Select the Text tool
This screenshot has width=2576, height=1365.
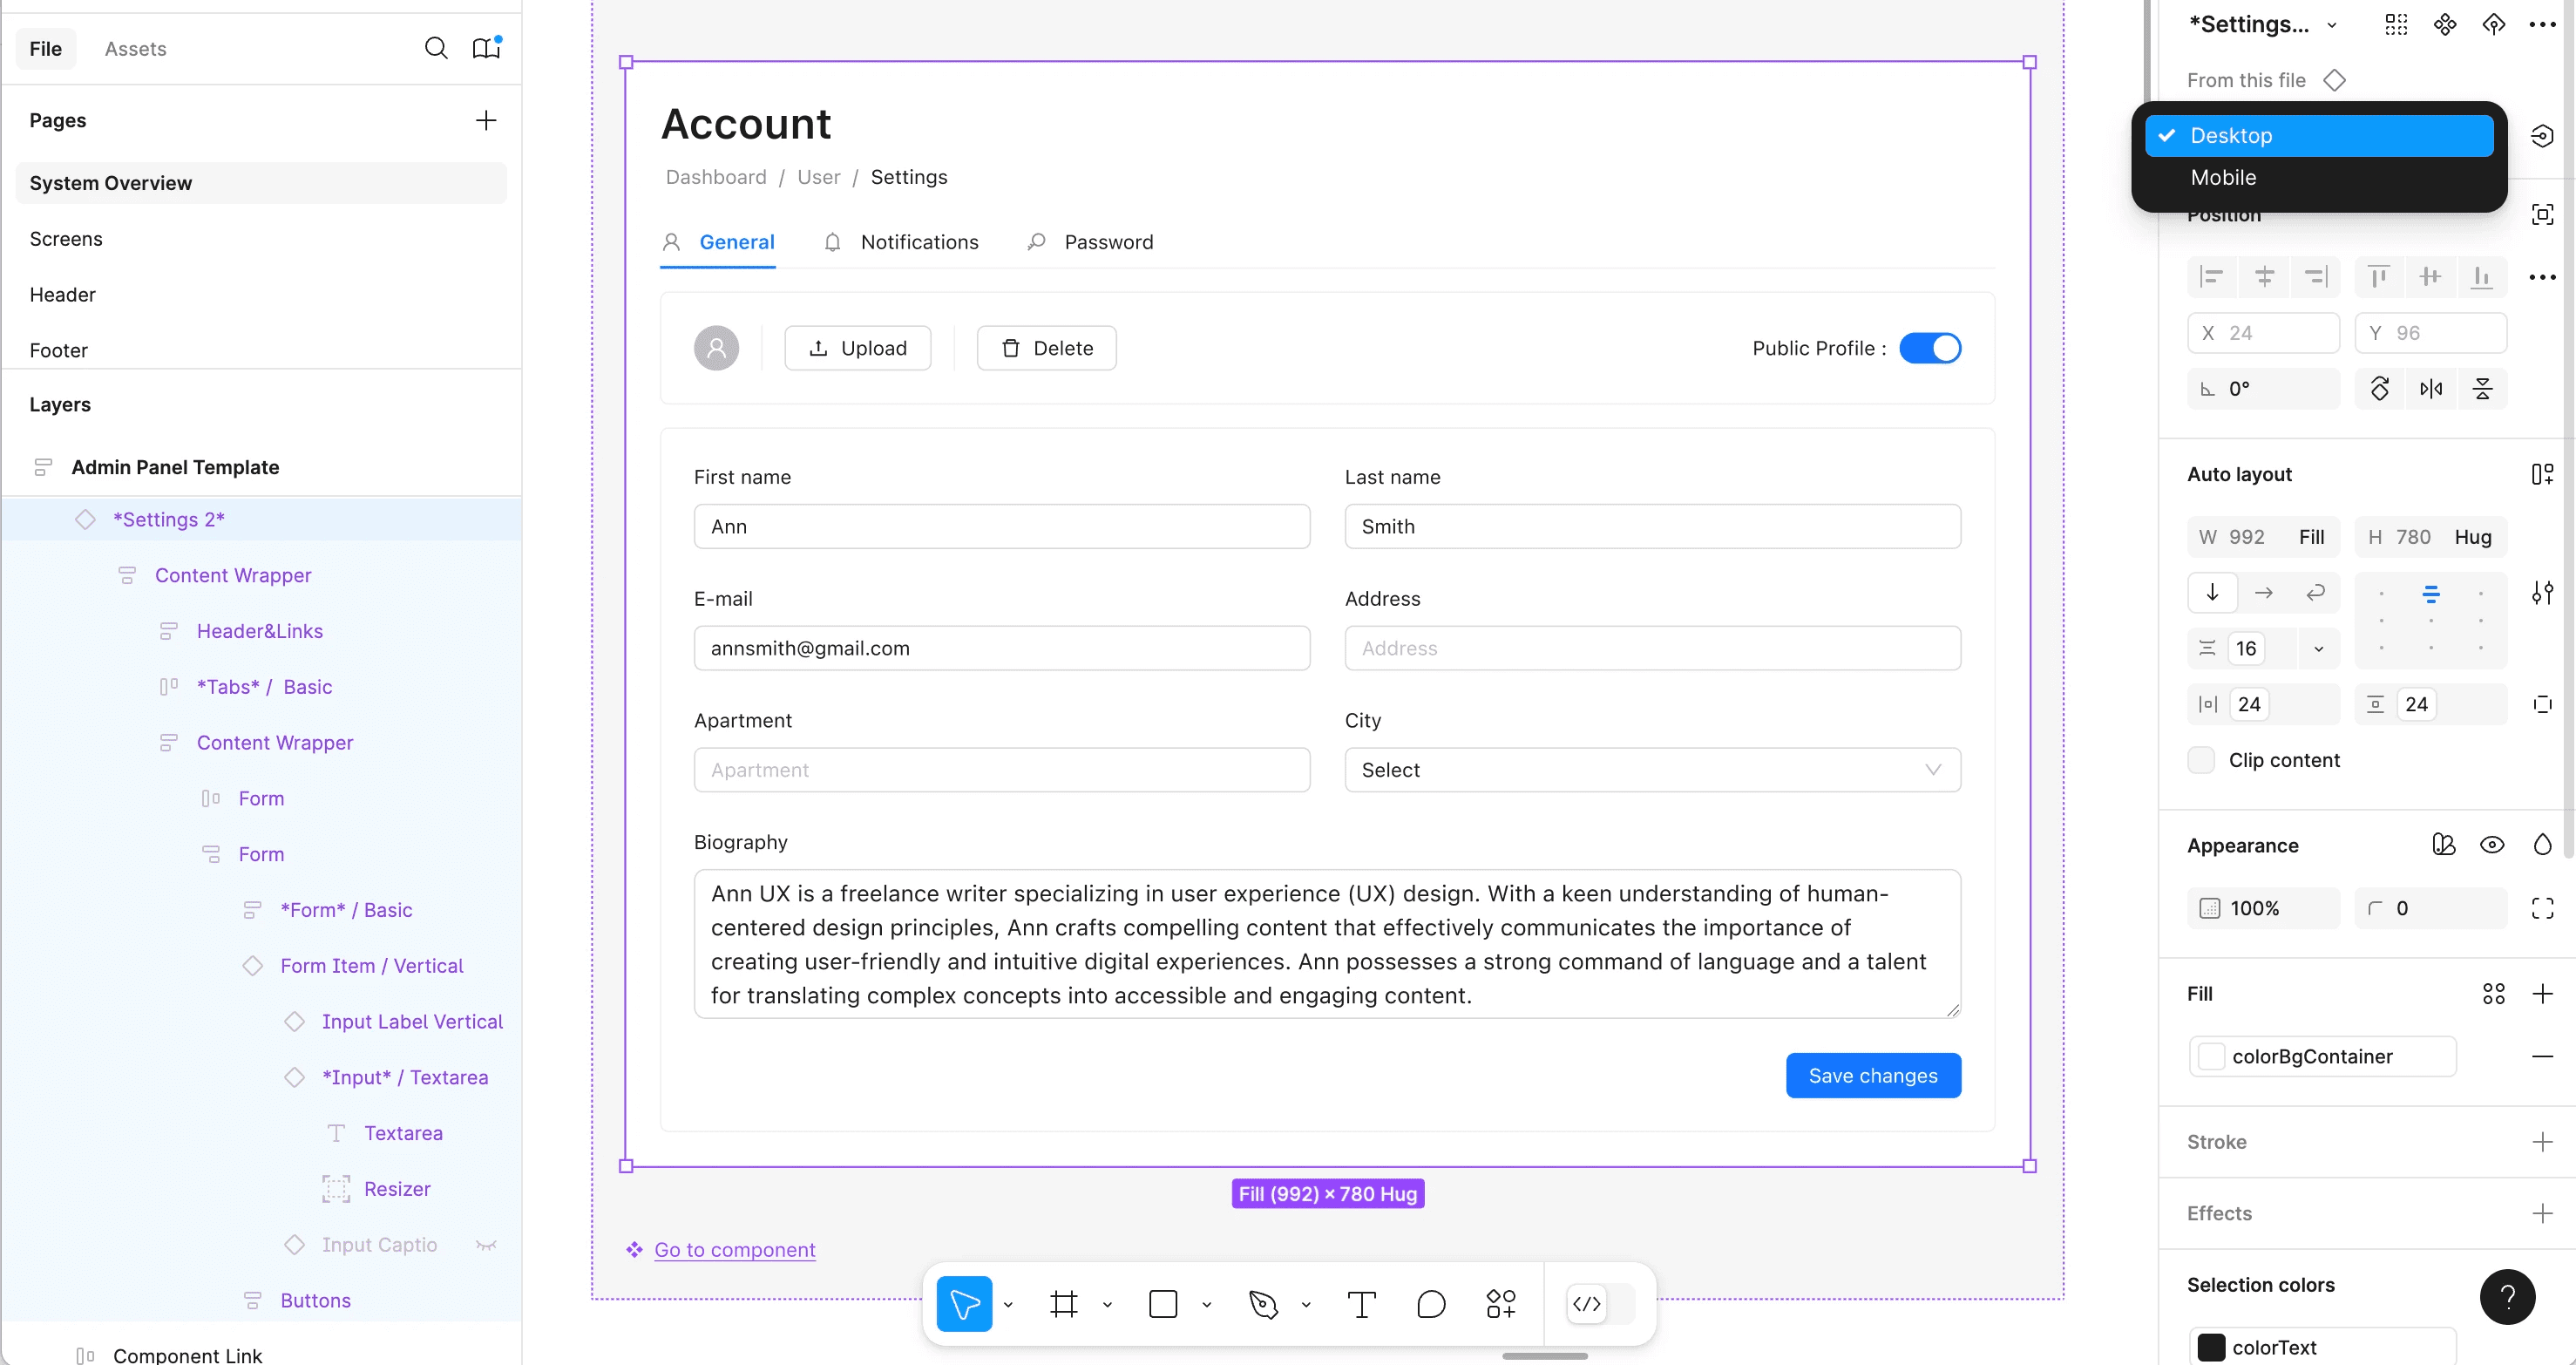[x=1361, y=1304]
